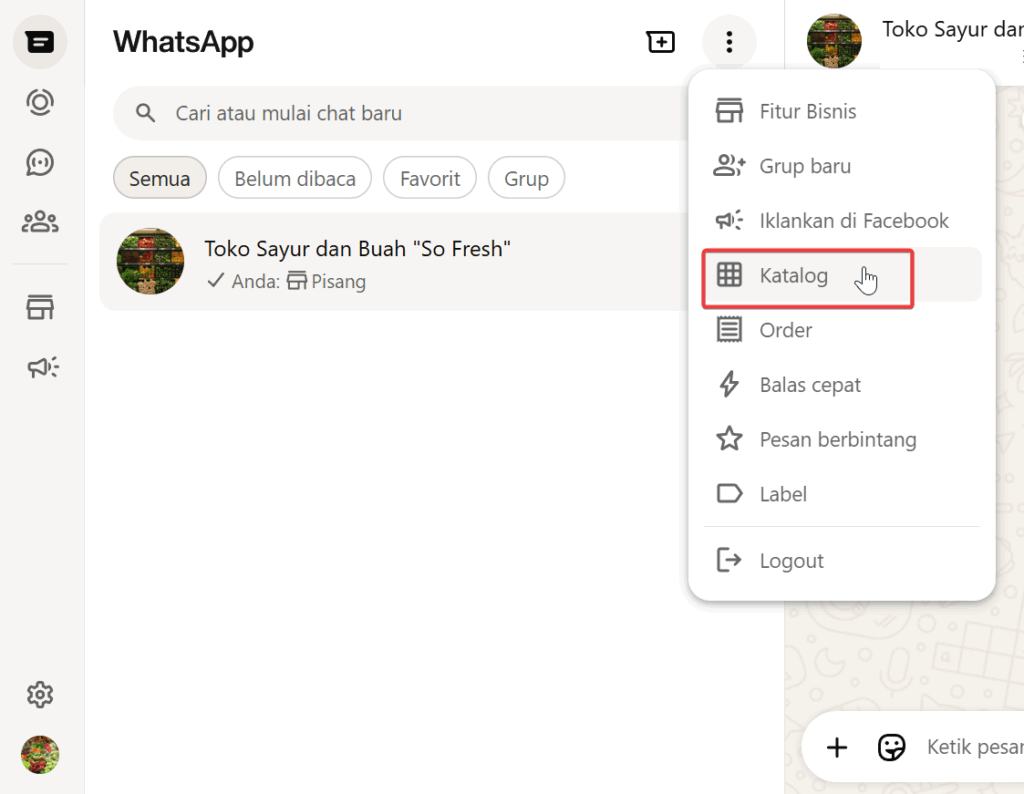The width and height of the screenshot is (1024, 794).
Task: Click the emoji sticker icon
Action: 891,747
